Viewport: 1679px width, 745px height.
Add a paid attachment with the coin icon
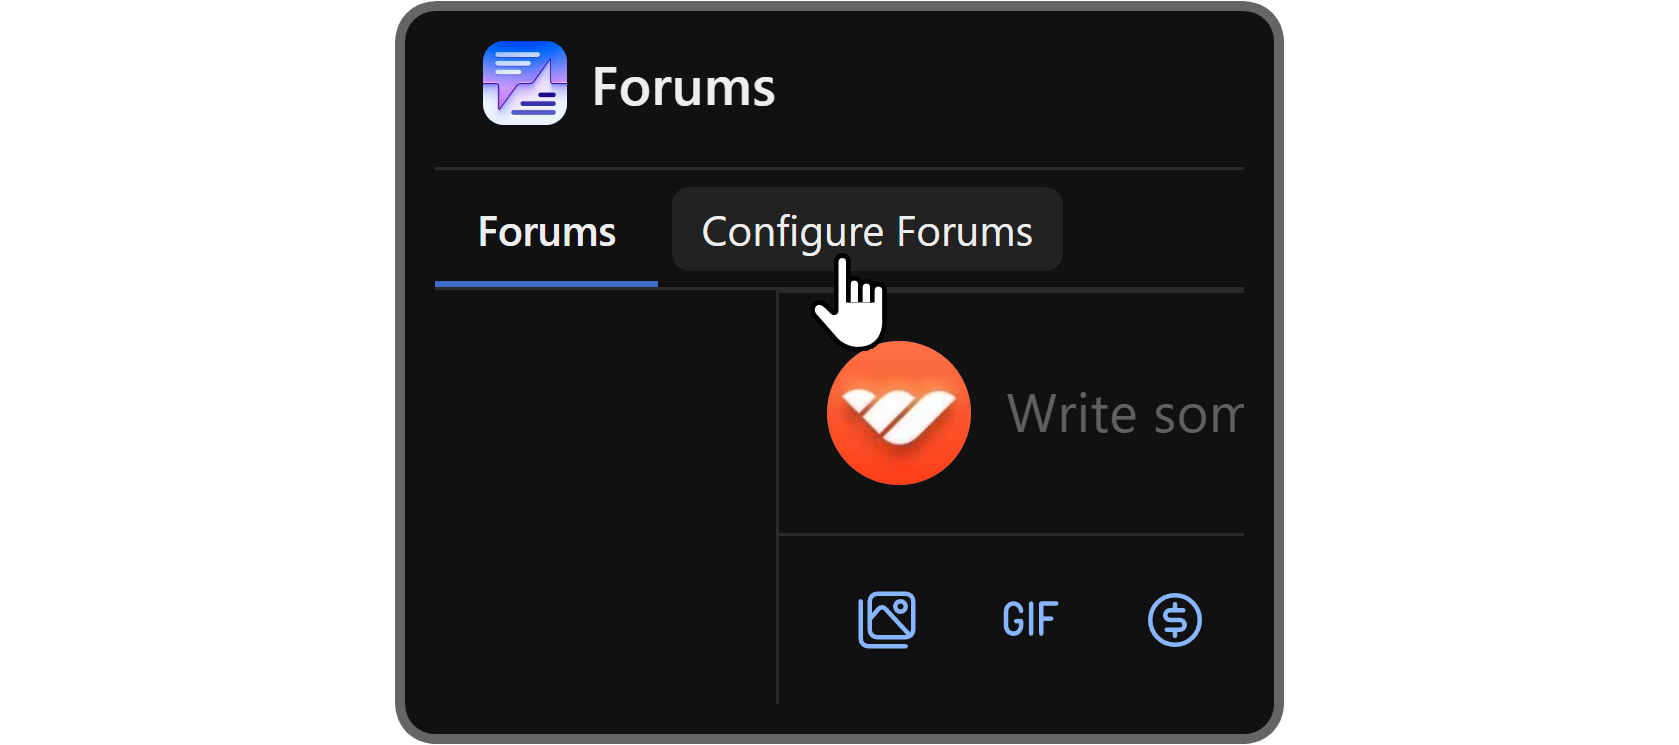pos(1174,620)
